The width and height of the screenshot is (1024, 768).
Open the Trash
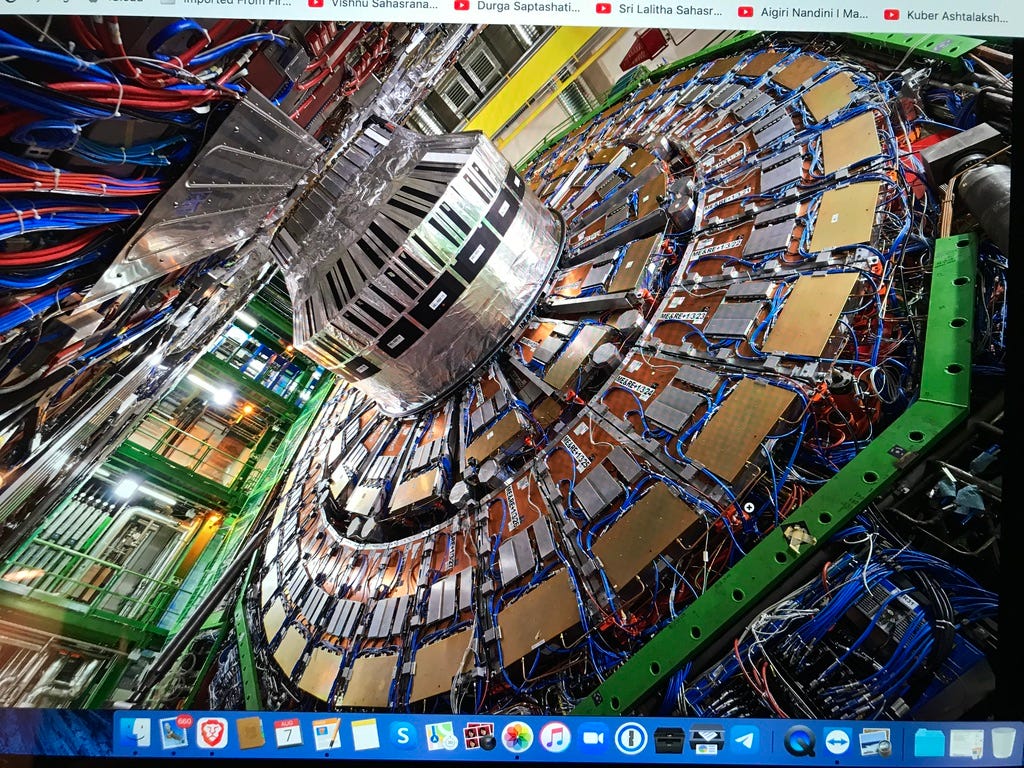(1003, 744)
